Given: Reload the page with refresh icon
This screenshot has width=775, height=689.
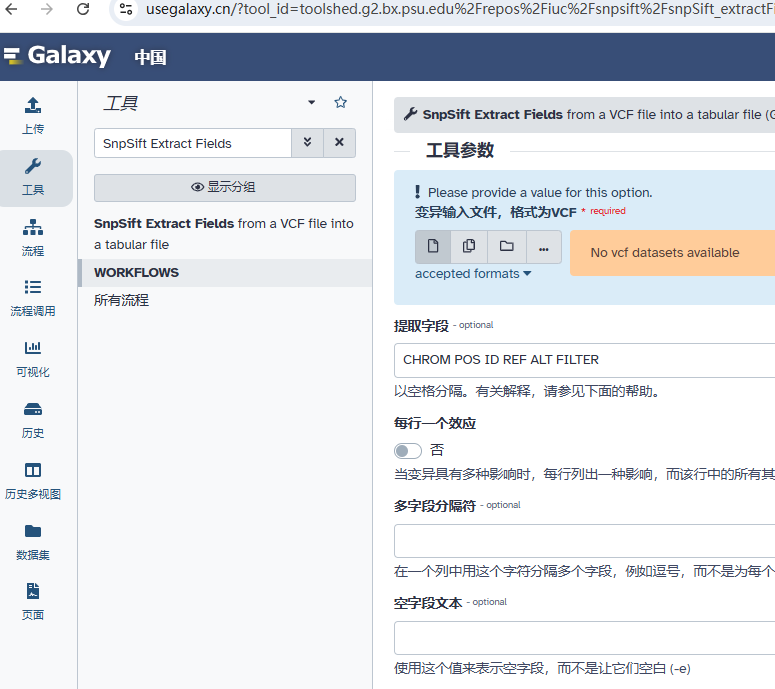Looking at the screenshot, I should click(83, 9).
